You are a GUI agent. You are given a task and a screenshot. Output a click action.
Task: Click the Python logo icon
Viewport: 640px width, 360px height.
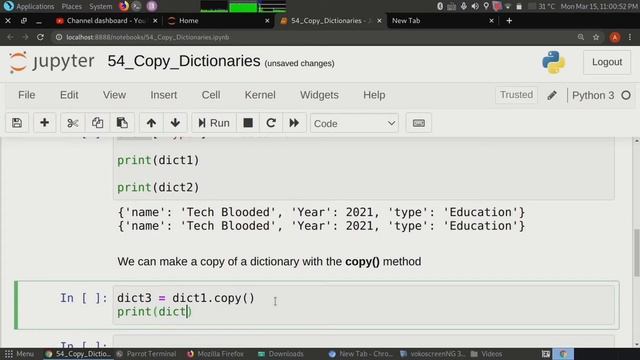coord(553,62)
